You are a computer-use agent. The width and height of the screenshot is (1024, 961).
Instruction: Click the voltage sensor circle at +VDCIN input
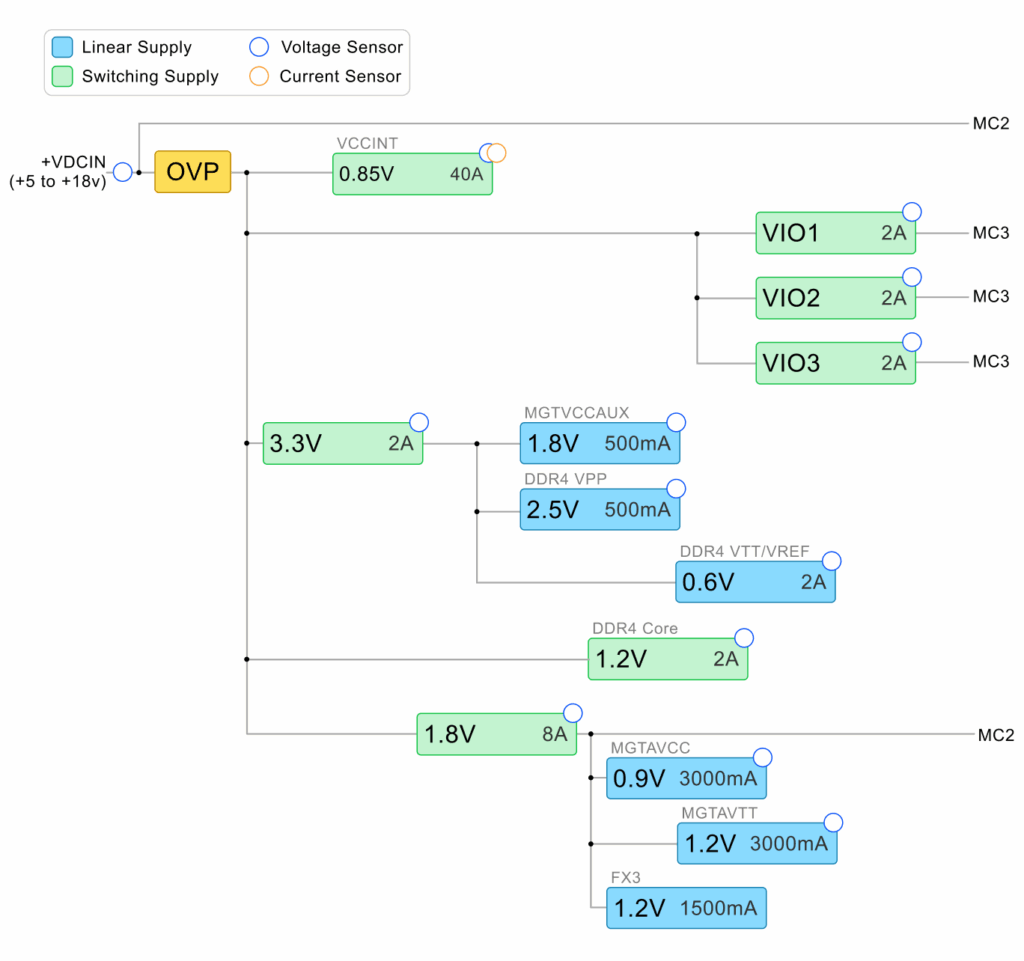[123, 172]
